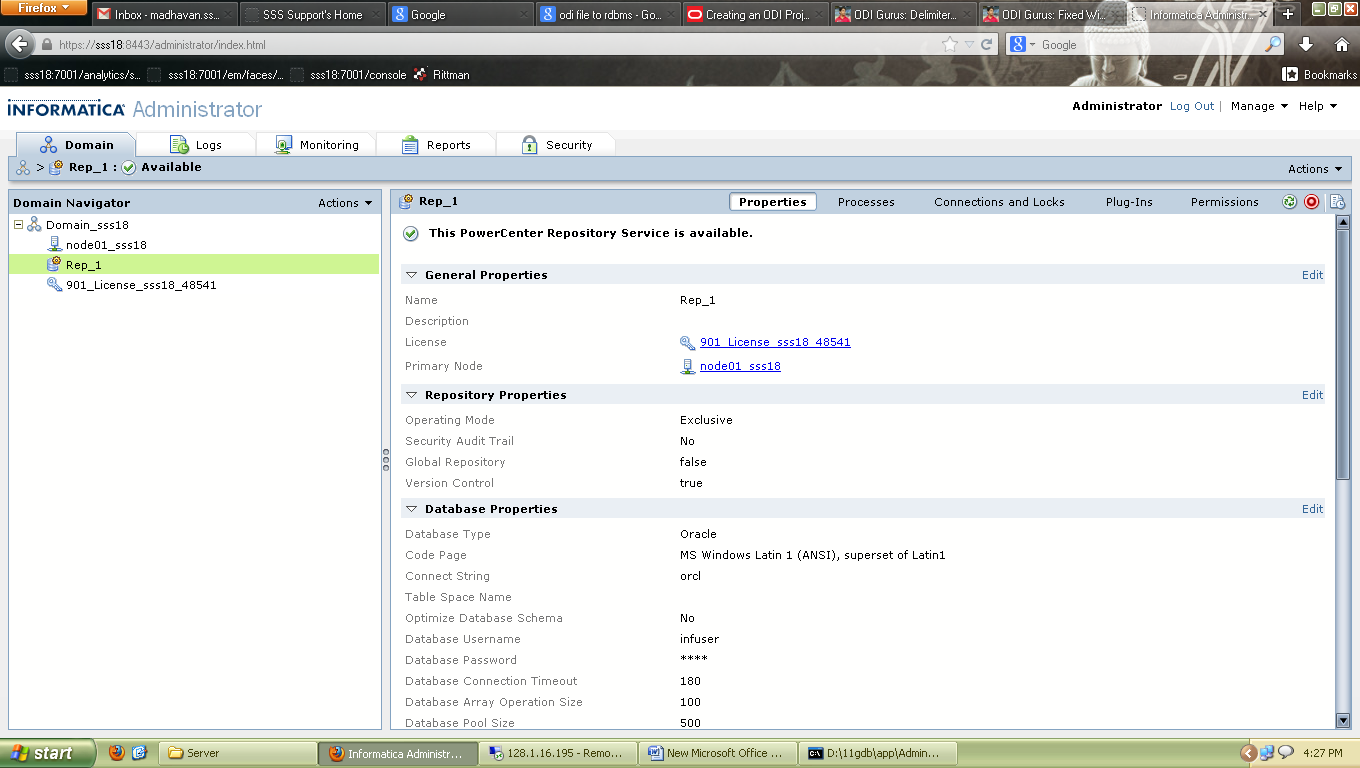The image size is (1360, 768).
Task: Switch to the Inbox browser tab
Action: pos(165,14)
